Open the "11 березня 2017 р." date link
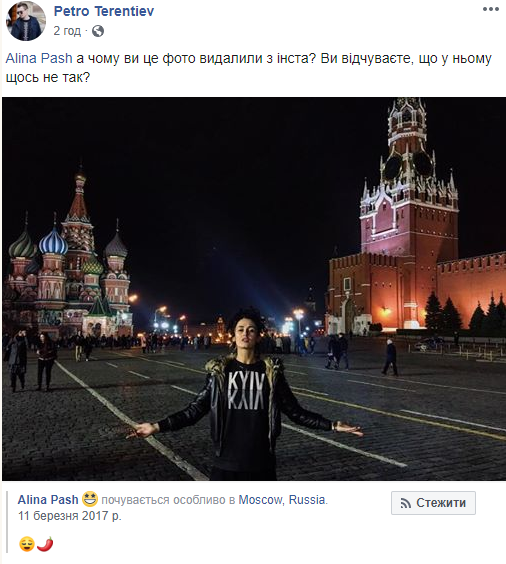The height and width of the screenshot is (564, 506). point(70,516)
